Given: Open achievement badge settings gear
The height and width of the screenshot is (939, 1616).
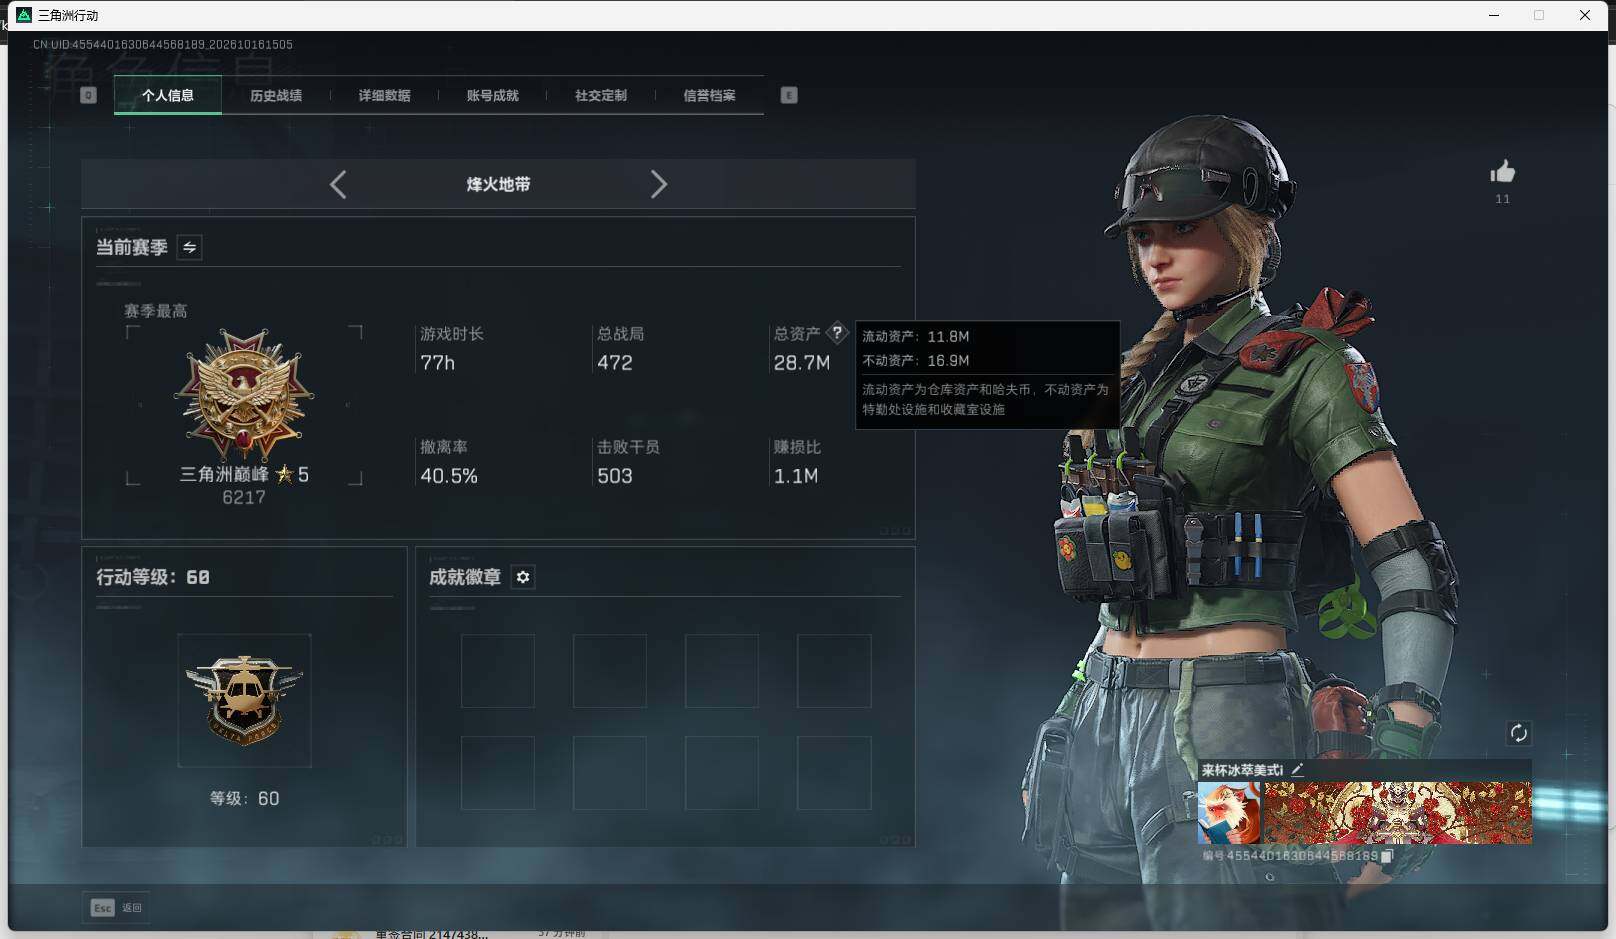Looking at the screenshot, I should (x=523, y=577).
